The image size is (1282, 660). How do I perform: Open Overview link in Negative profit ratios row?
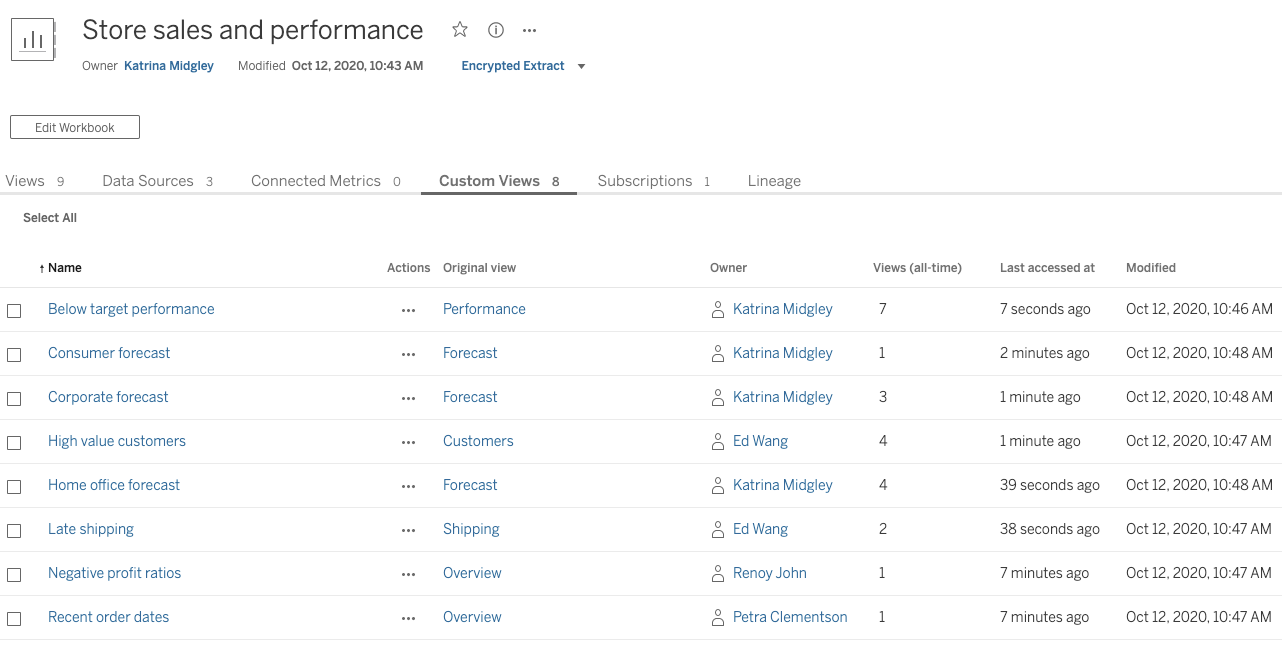472,573
